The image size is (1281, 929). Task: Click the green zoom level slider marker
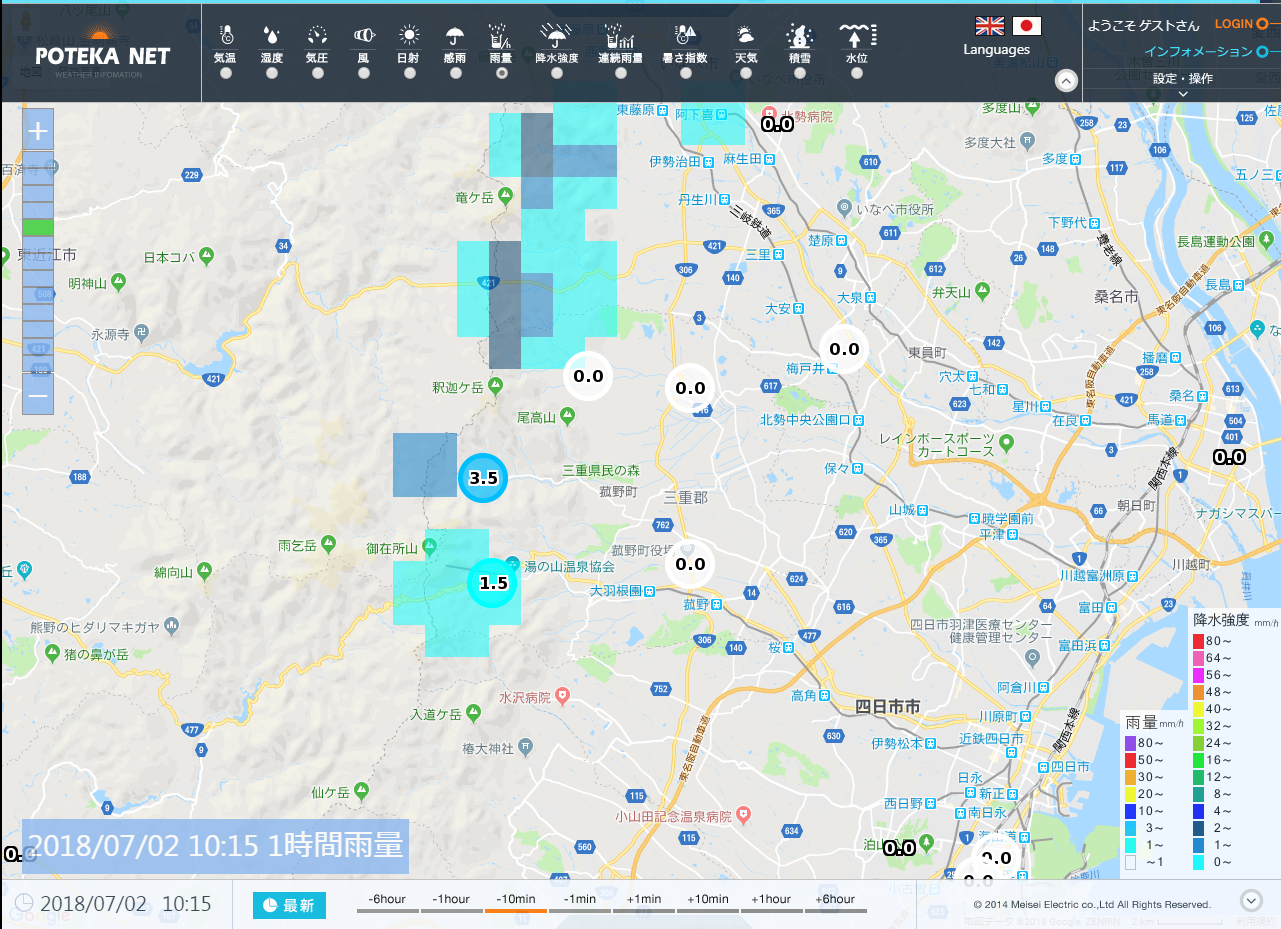pos(38,227)
